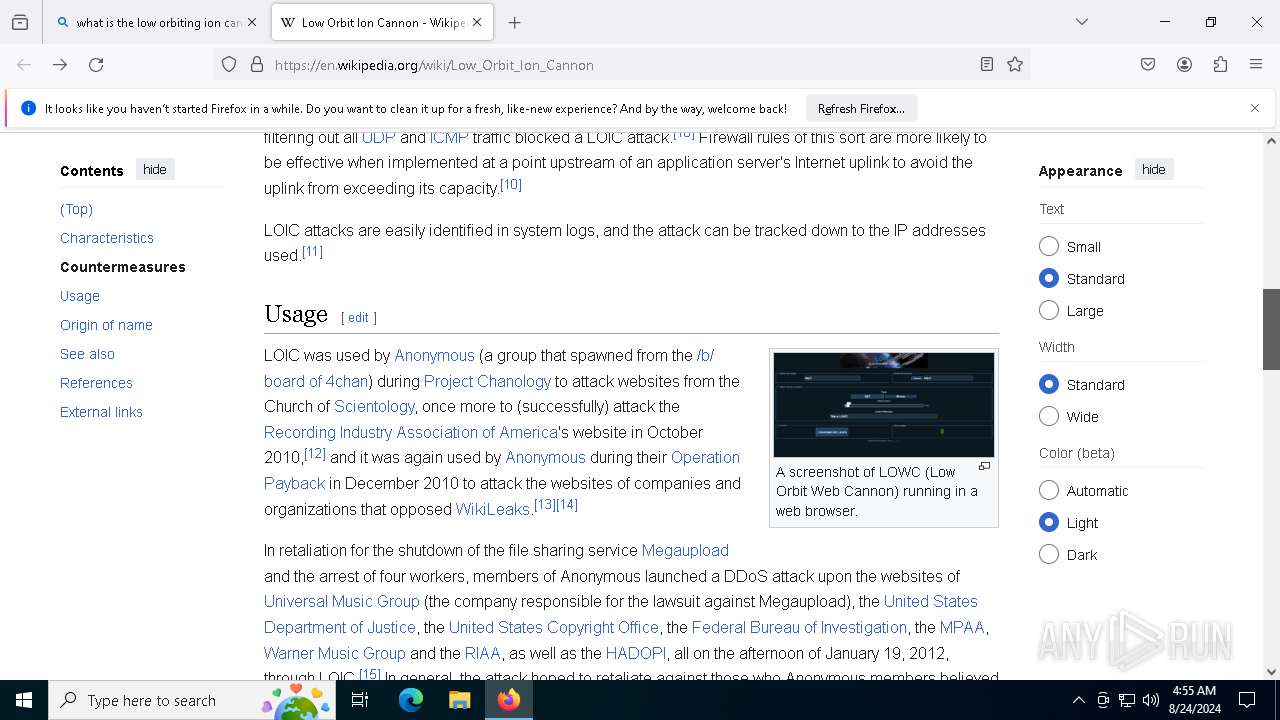Open the Project Chanology link

click(x=487, y=381)
